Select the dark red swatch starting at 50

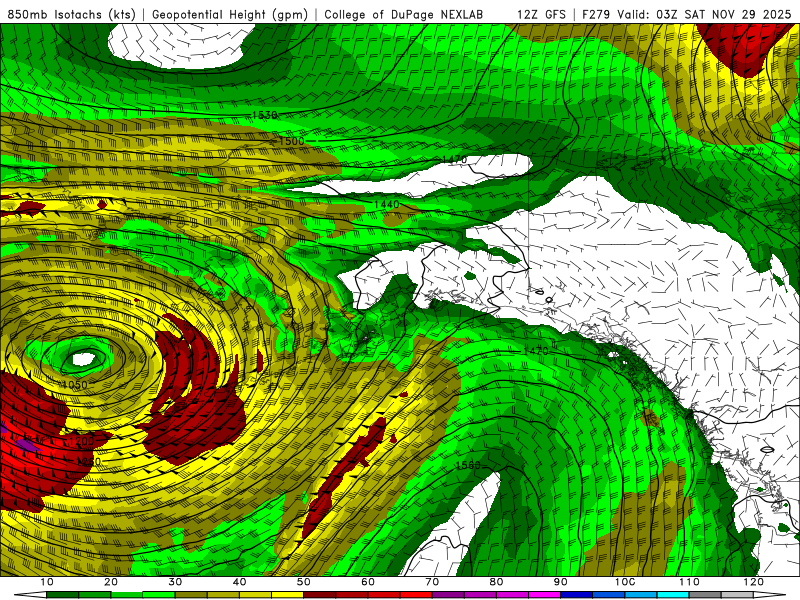(x=319, y=595)
